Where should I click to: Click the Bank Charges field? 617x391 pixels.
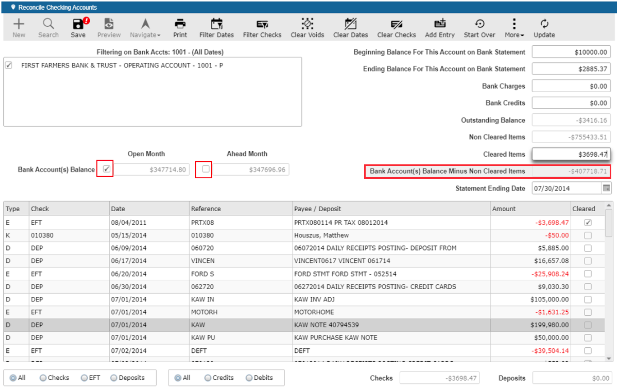pyautogui.click(x=571, y=86)
